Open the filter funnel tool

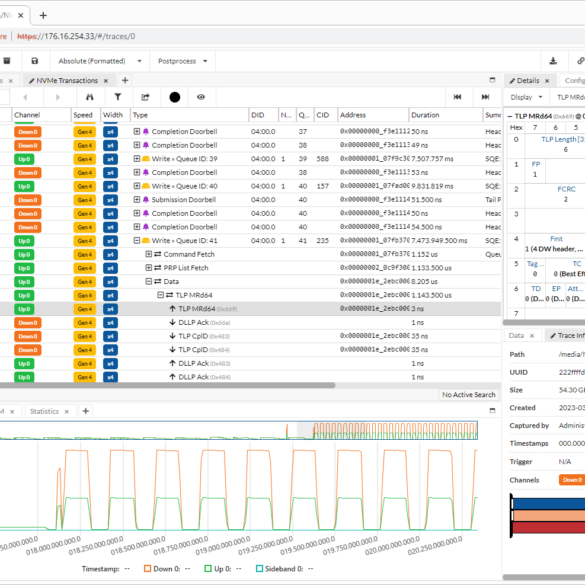118,97
